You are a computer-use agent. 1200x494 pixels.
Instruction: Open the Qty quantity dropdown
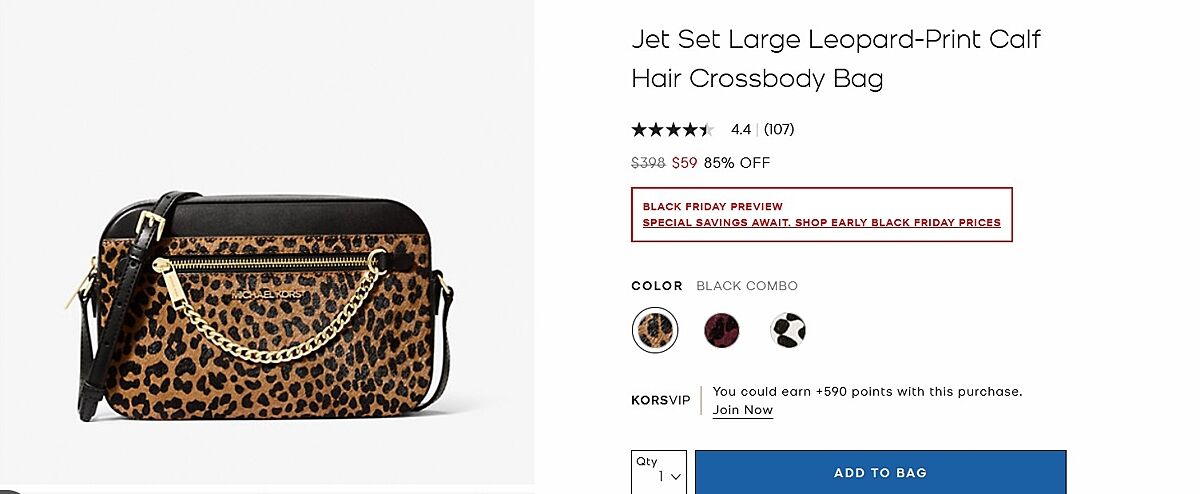tap(659, 472)
